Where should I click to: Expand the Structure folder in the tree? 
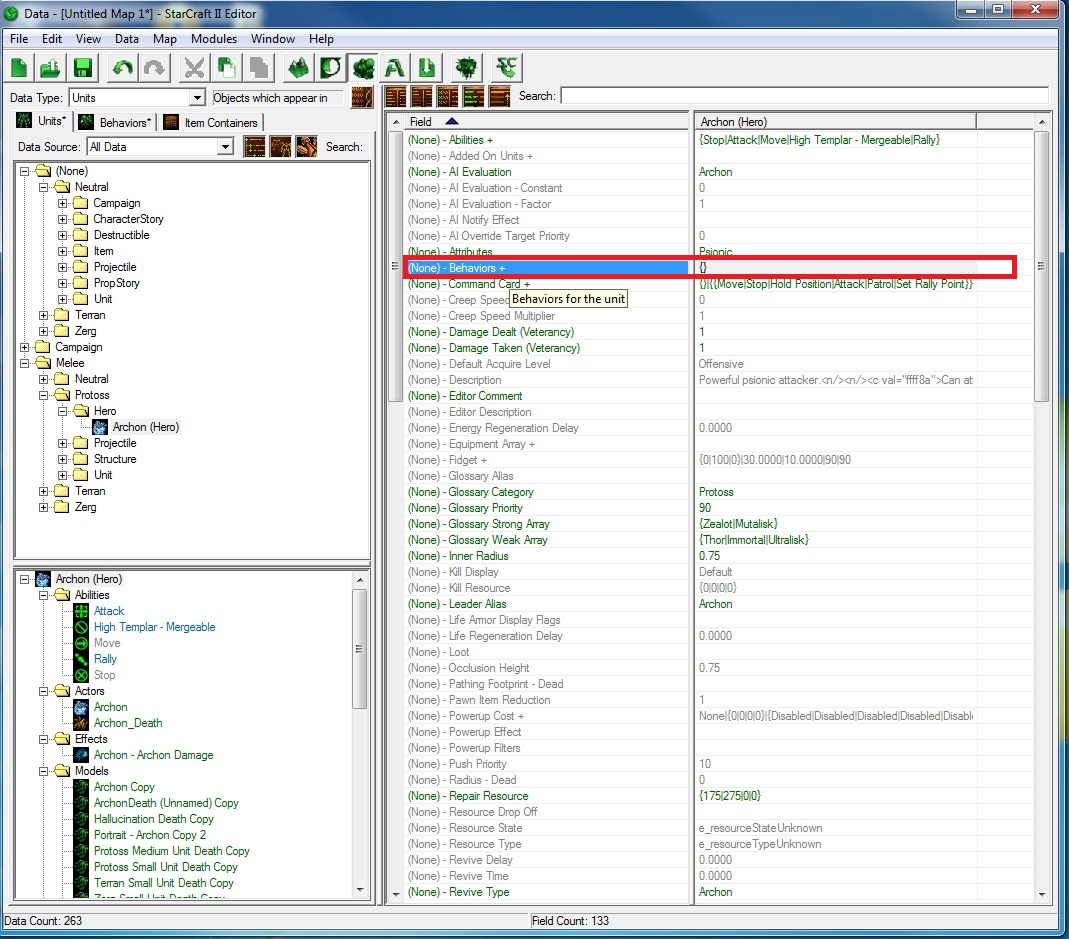[63, 459]
